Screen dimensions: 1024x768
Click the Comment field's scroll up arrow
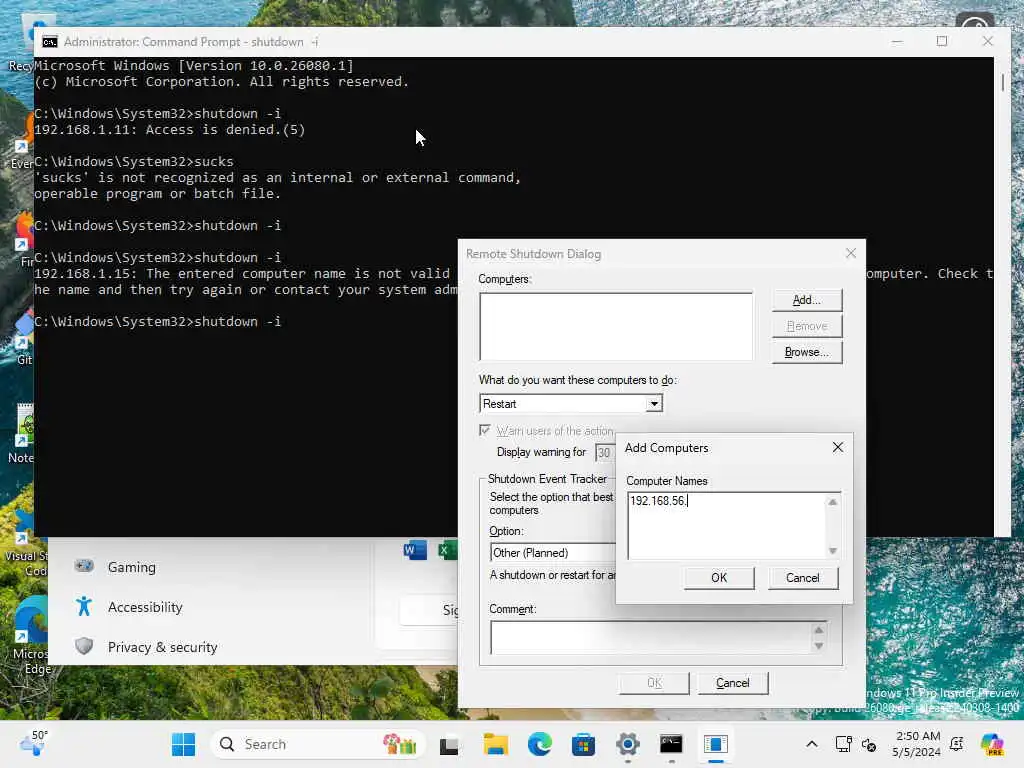pyautogui.click(x=818, y=630)
